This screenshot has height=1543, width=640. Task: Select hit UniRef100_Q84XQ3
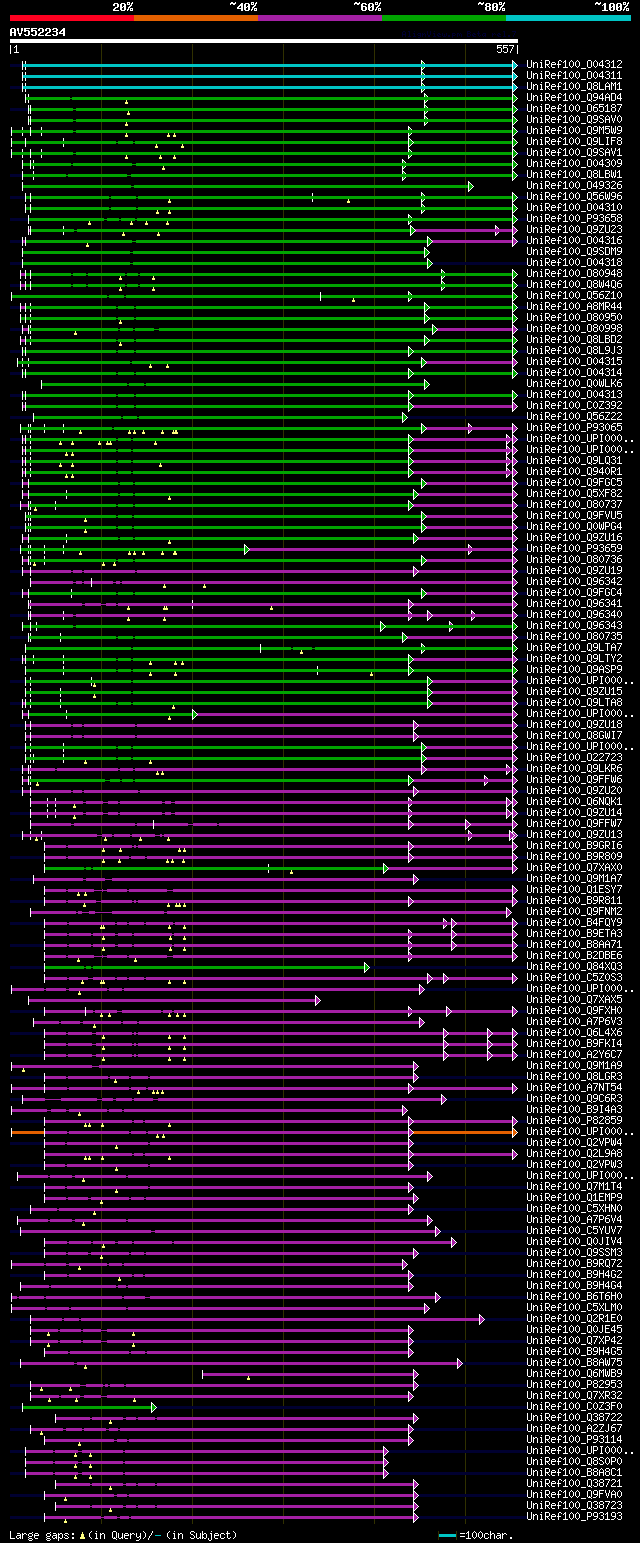coord(574,967)
